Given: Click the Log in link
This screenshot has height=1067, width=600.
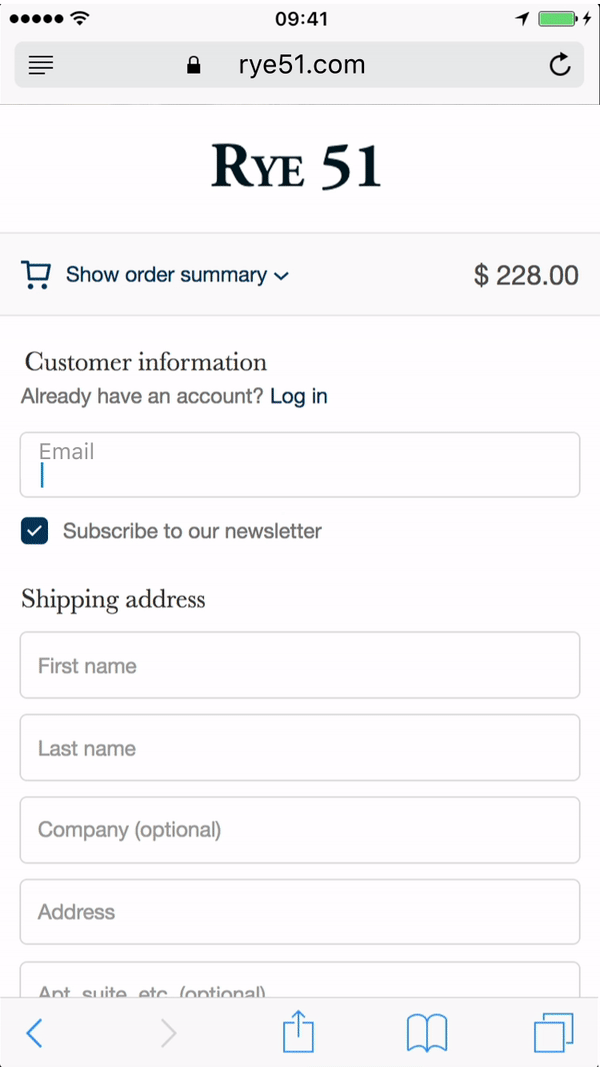Looking at the screenshot, I should click(298, 396).
